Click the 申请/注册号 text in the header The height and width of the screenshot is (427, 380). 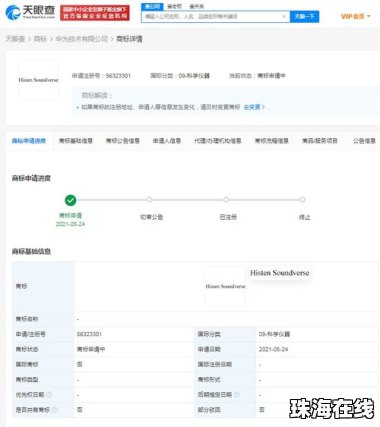tap(101, 76)
